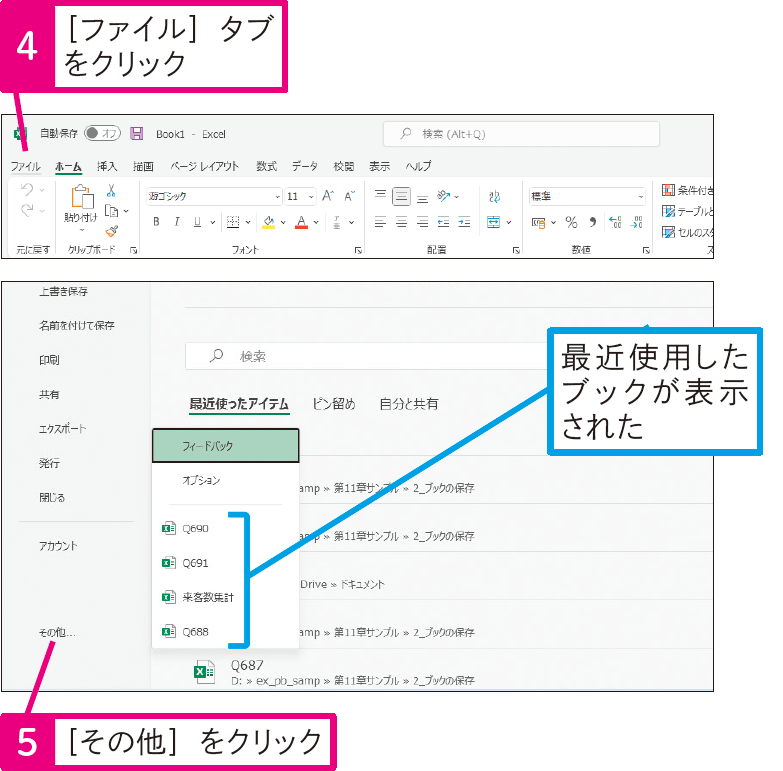Center cell text horizontally
This screenshot has height=771, width=783.
[x=401, y=222]
